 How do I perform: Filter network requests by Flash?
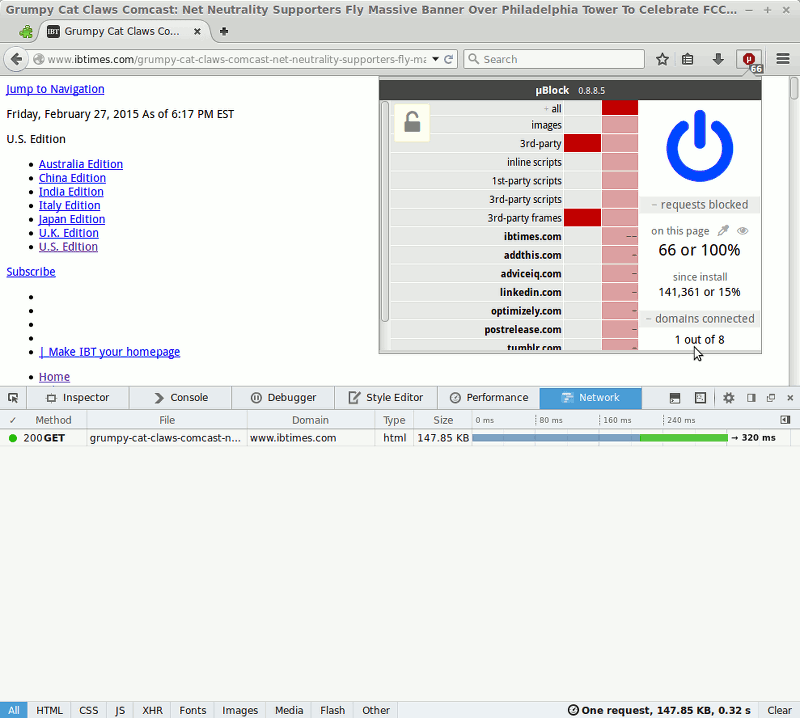(x=333, y=710)
